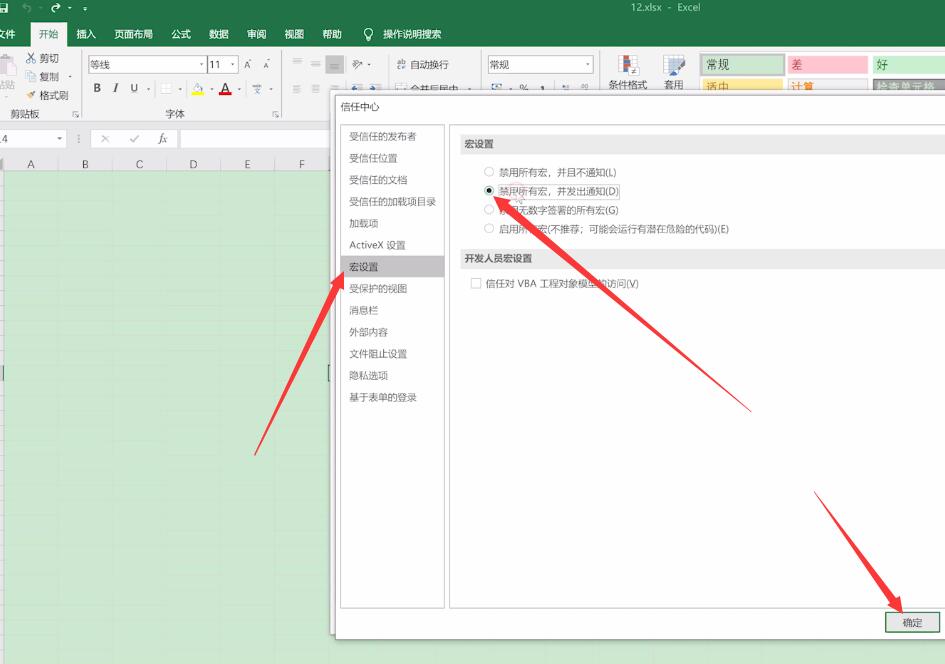Expand the fill color dropdown arrow
The width and height of the screenshot is (945, 664).
pyautogui.click(x=212, y=89)
